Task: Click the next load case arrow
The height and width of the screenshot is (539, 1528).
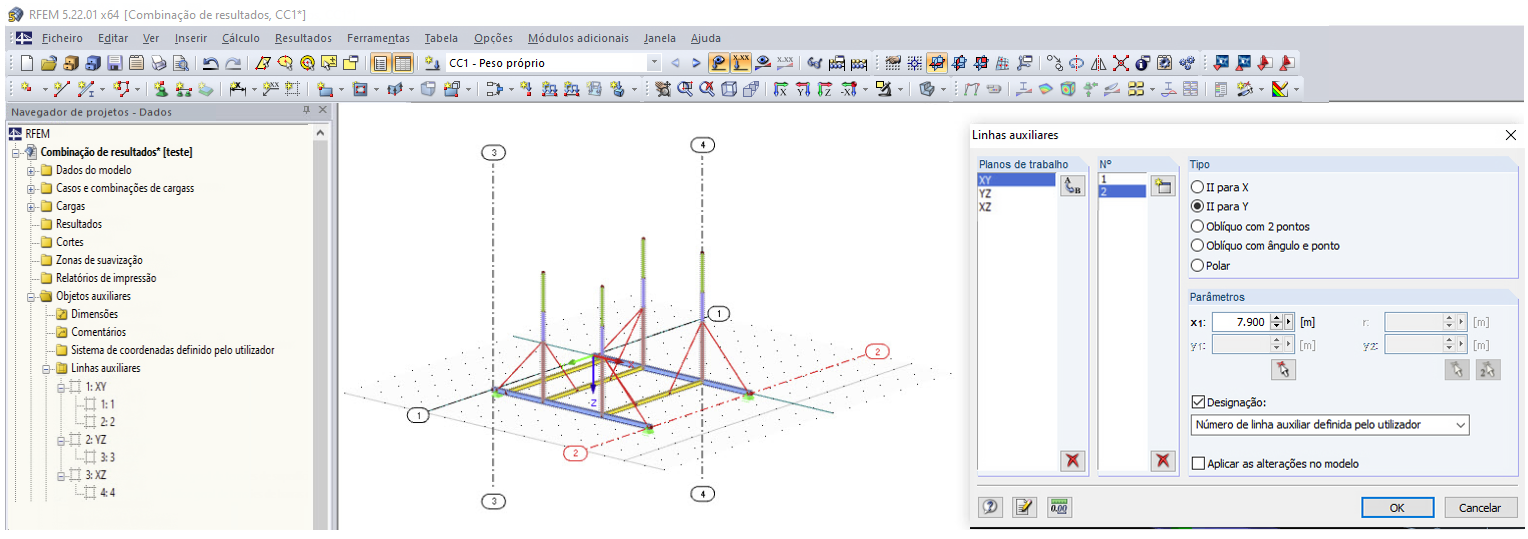Action: click(x=696, y=63)
